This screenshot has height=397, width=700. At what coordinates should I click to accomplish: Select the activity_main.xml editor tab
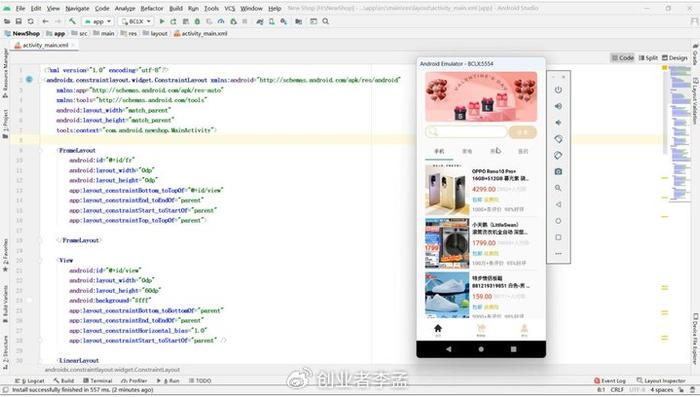(45, 45)
